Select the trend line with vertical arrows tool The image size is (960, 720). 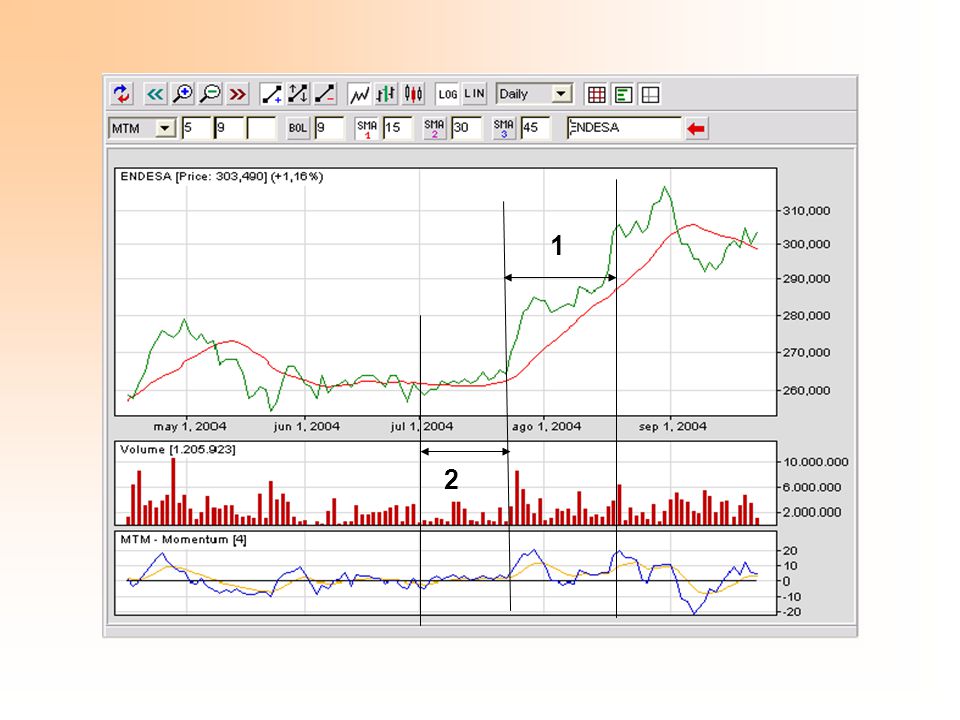[298, 94]
